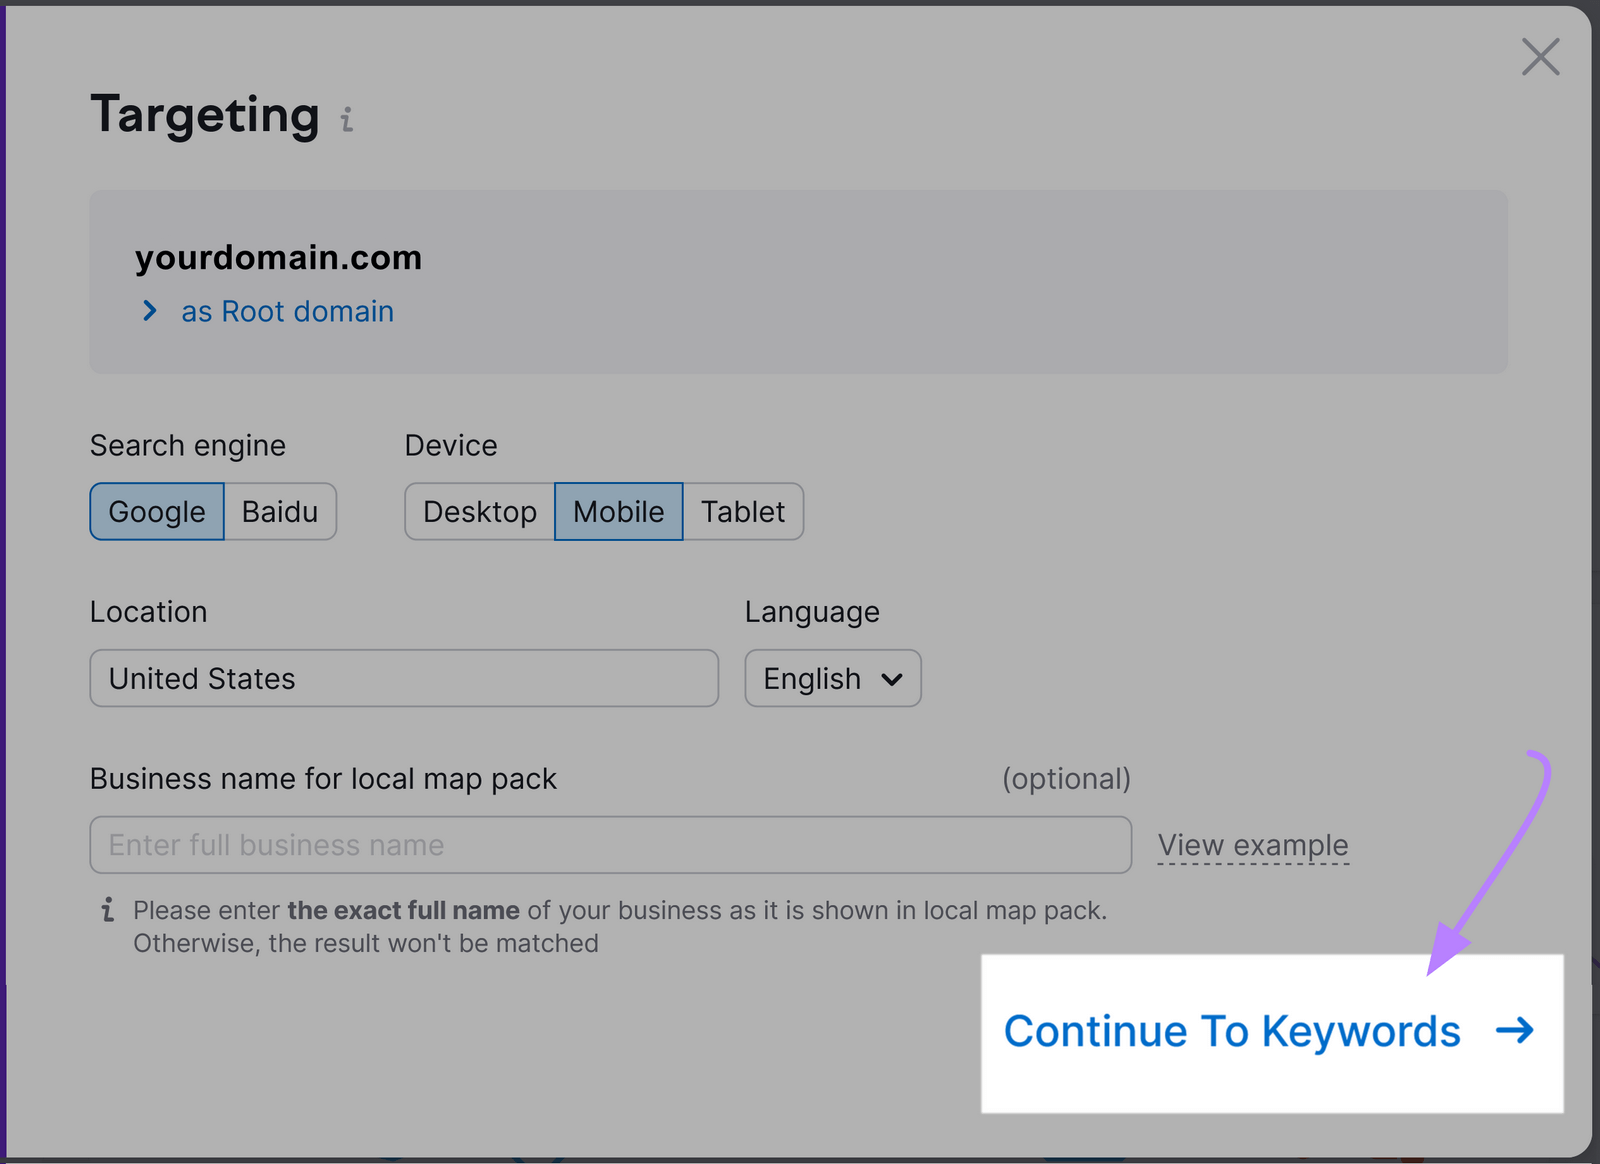Click the info icon beside the business name note
The width and height of the screenshot is (1600, 1164).
pyautogui.click(x=107, y=910)
